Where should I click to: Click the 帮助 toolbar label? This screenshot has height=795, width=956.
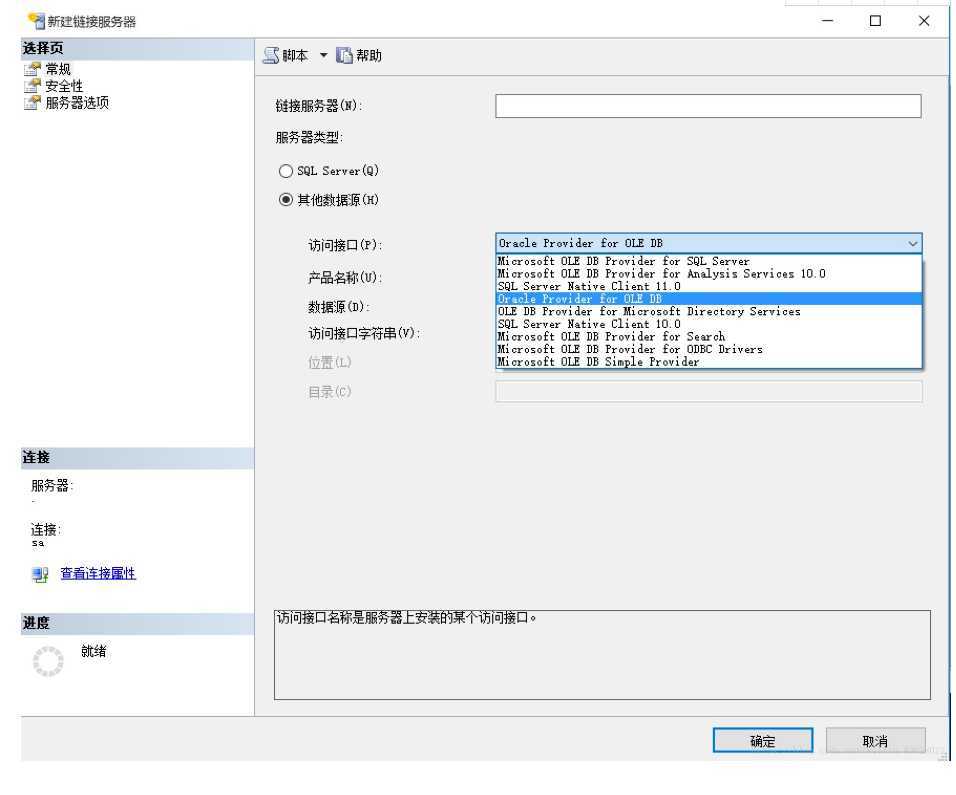pyautogui.click(x=369, y=56)
